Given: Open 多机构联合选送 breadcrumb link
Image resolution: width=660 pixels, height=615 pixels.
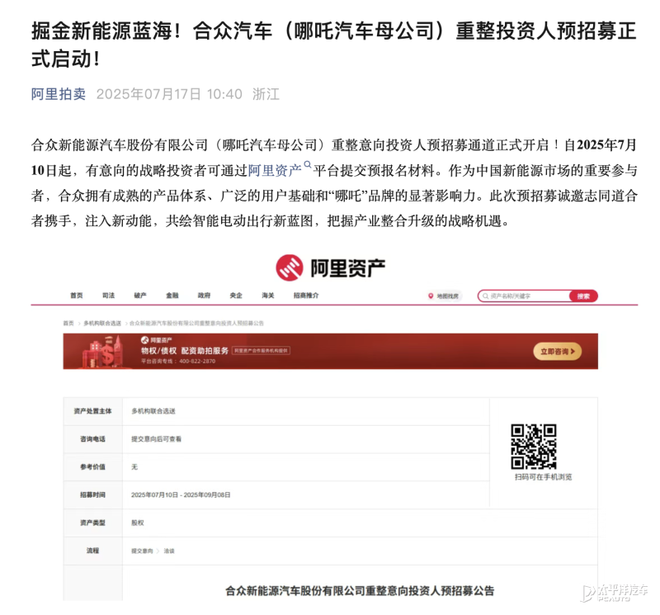Looking at the screenshot, I should (x=102, y=323).
